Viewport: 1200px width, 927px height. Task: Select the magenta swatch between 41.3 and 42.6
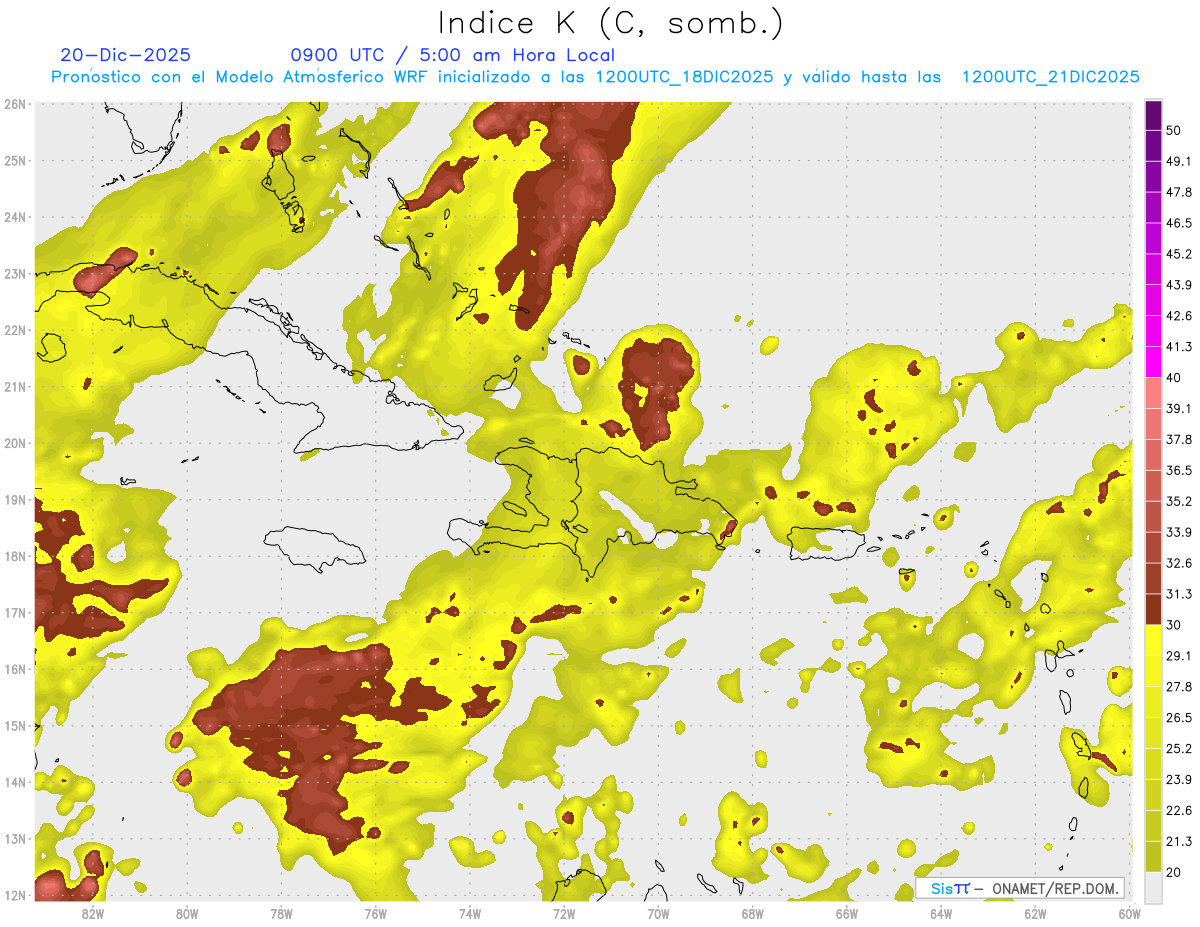click(1153, 331)
